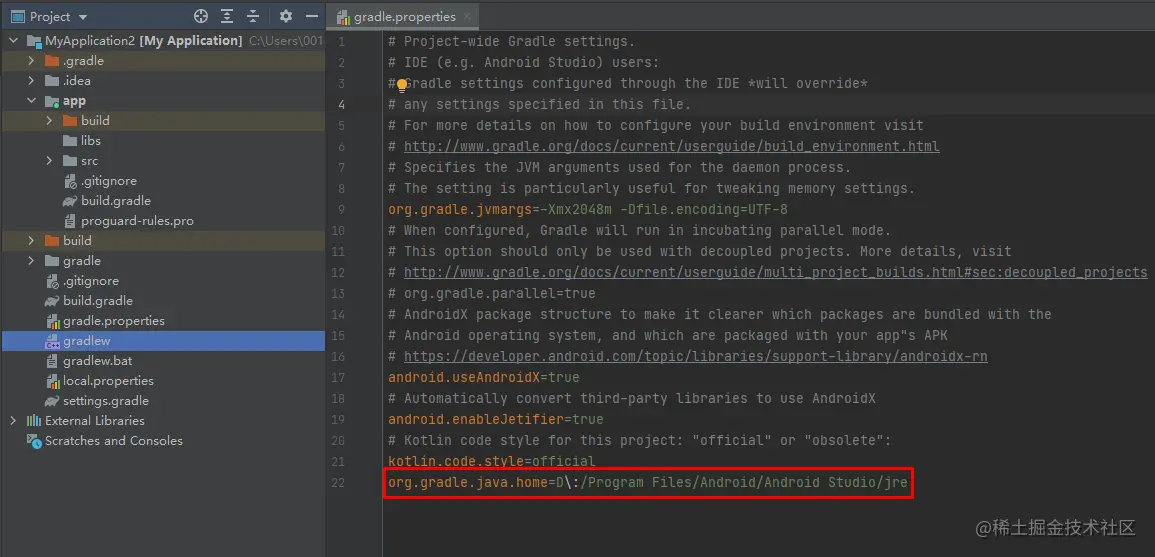Close the gradle.properties tab
The image size is (1155, 557).
[x=468, y=16]
